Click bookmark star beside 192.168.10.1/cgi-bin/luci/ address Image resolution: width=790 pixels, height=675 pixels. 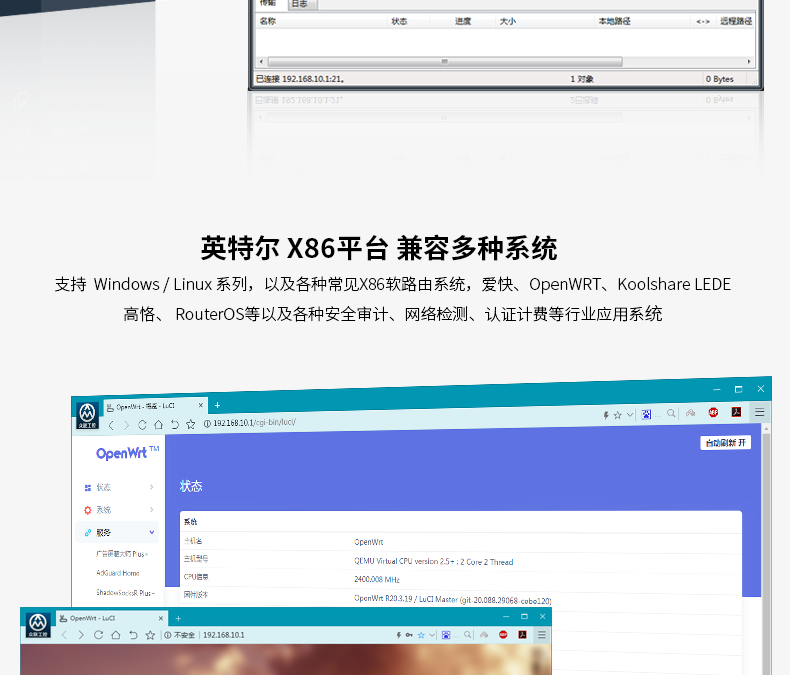190,424
